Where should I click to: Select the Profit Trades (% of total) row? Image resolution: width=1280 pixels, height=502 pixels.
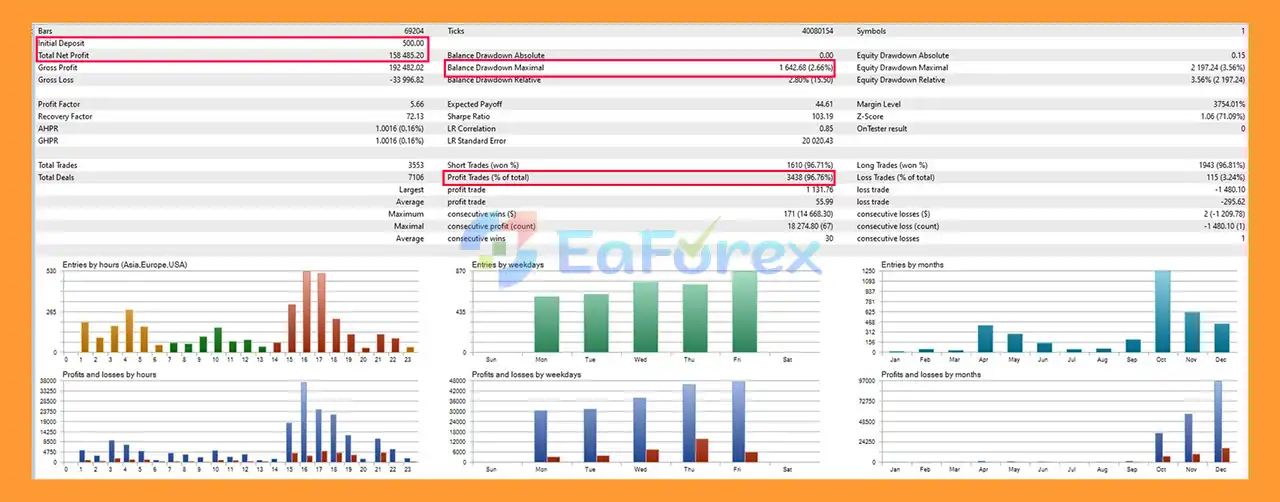coord(638,177)
